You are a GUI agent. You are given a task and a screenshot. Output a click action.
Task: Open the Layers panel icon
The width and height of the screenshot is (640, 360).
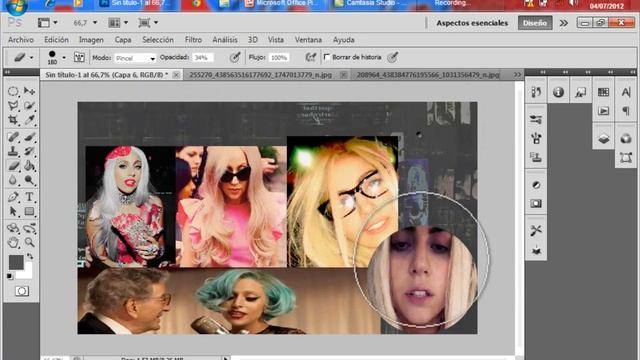(x=603, y=139)
